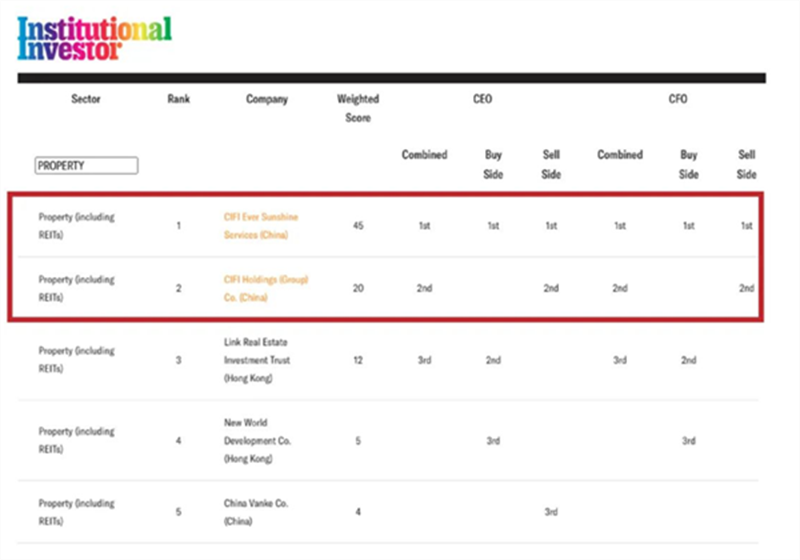800x560 pixels.
Task: Click CFO Buy Side 2nd for Link Real Estate
Action: 689,360
